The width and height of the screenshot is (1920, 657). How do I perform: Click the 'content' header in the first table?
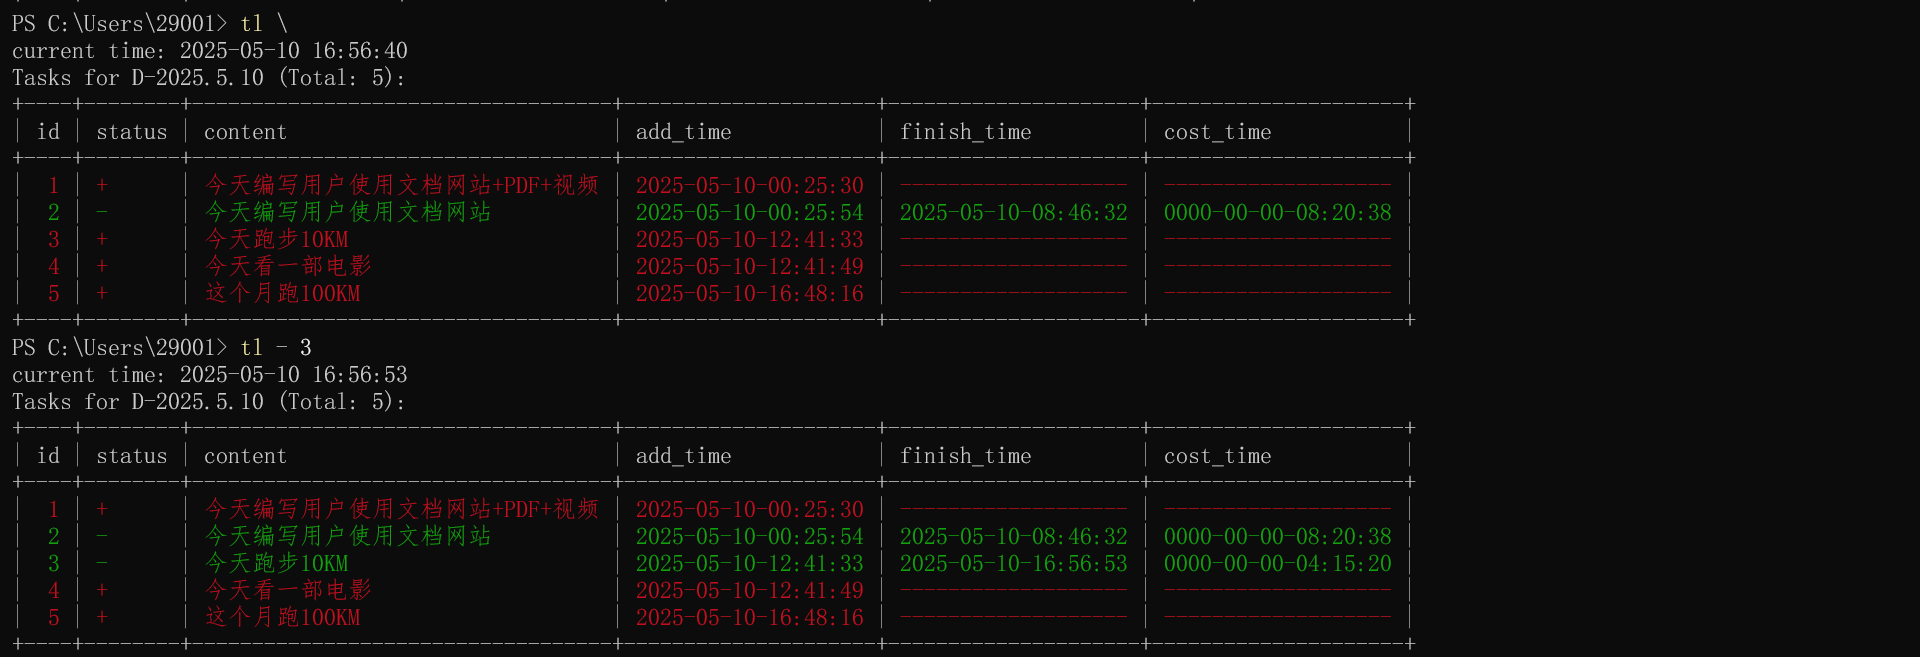[245, 132]
